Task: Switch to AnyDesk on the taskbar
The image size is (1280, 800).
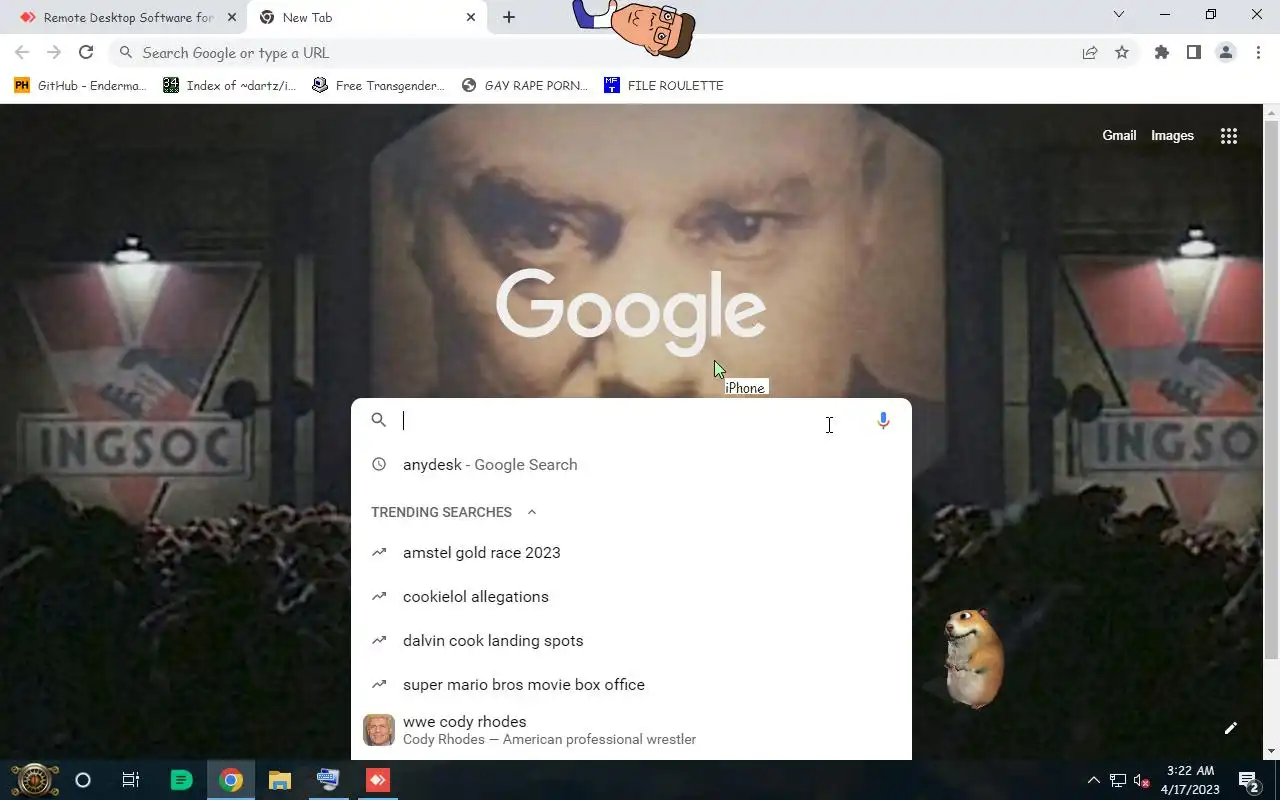Action: click(377, 780)
